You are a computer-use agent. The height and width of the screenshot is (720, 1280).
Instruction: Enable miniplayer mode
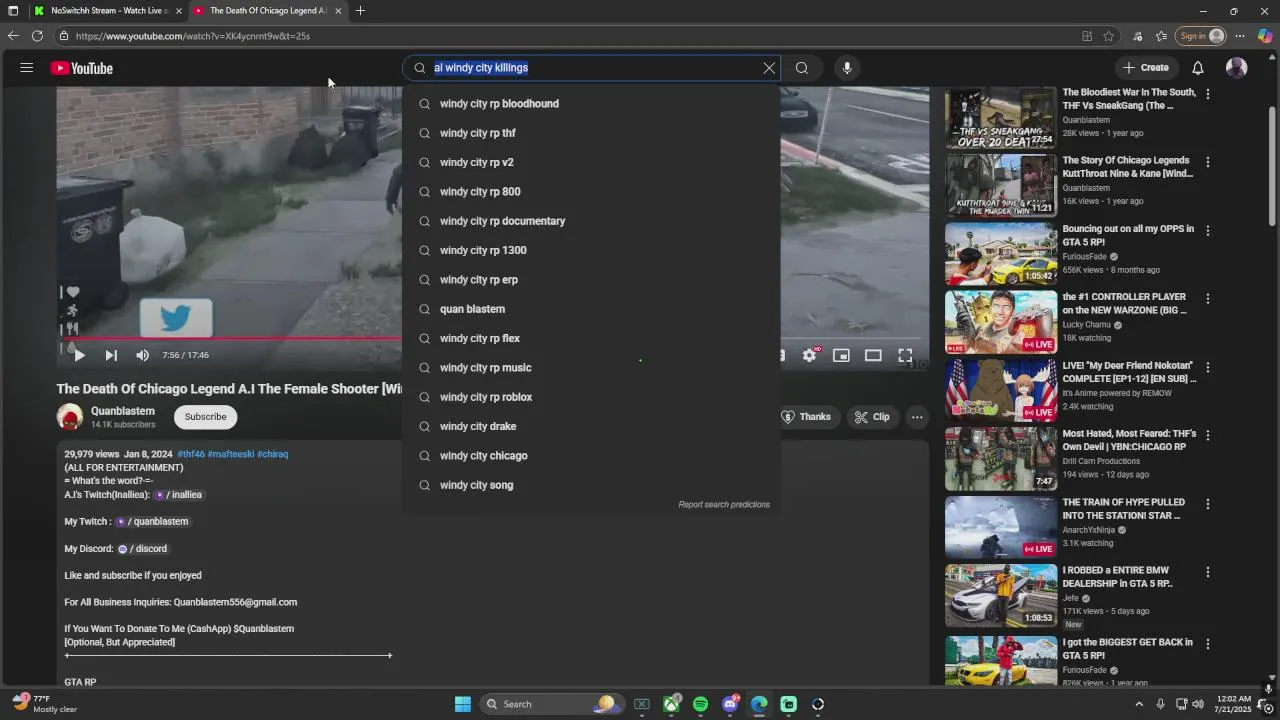click(842, 355)
